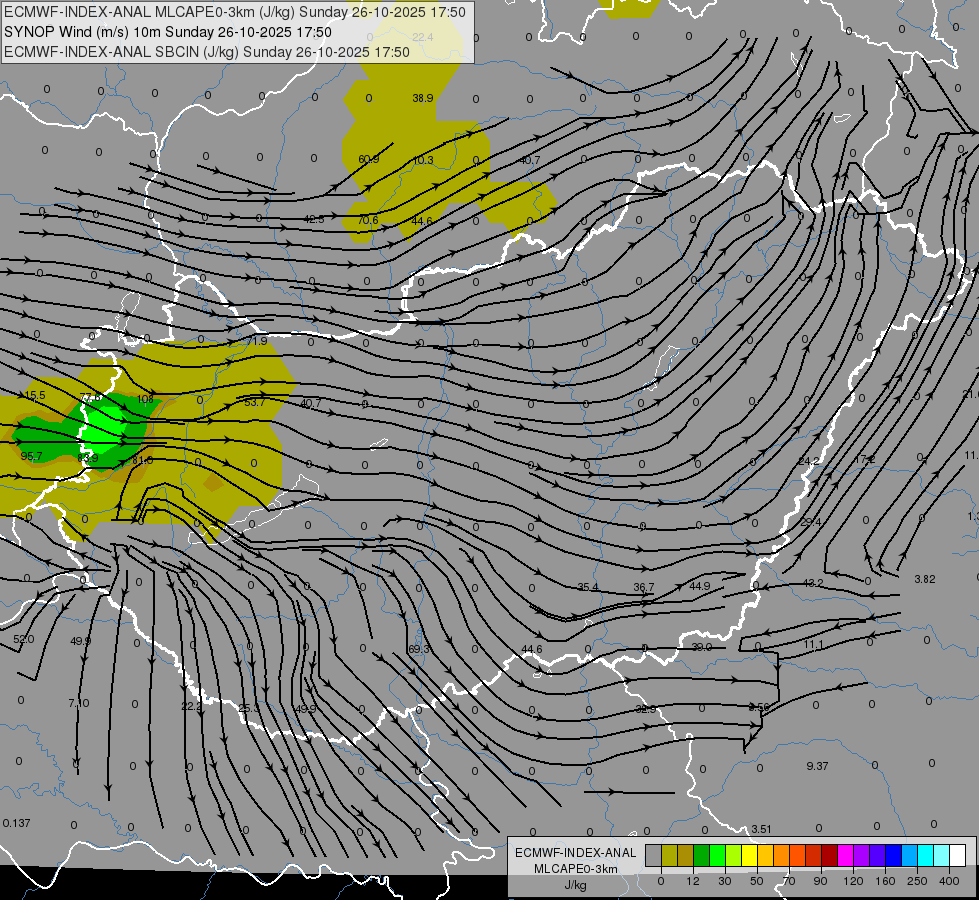The image size is (979, 900).
Task: Select the pure blue legend swatch
Action: click(893, 855)
